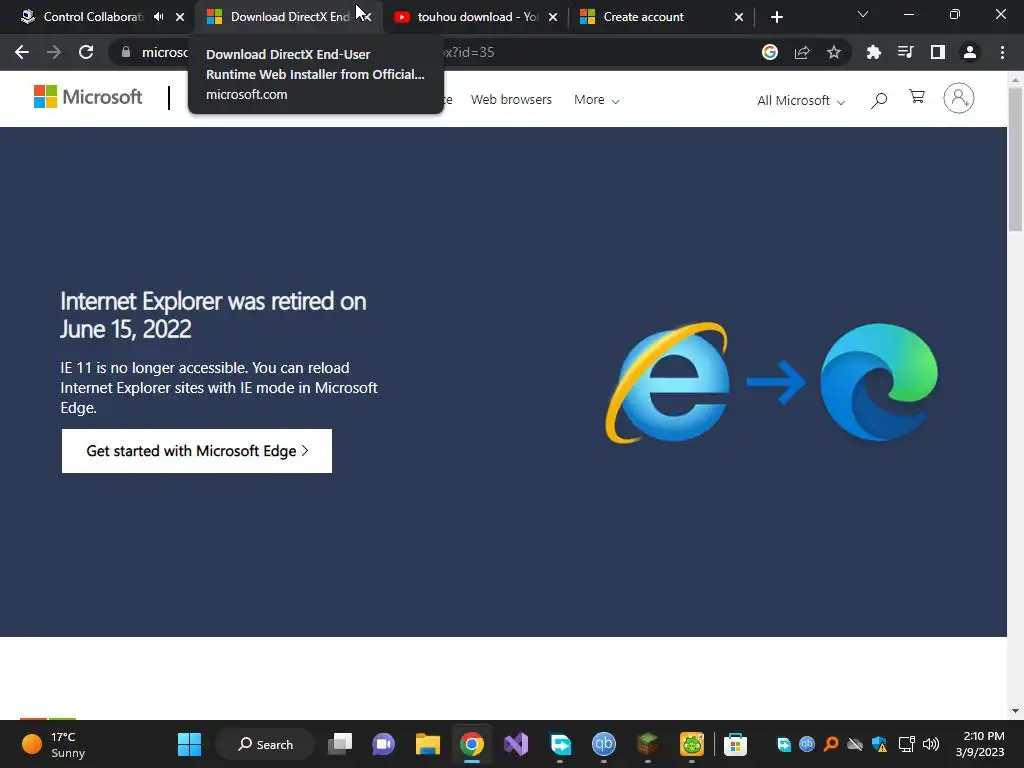The image size is (1024, 768).
Task: Open the Microsoft site search magnifier
Action: (x=879, y=100)
